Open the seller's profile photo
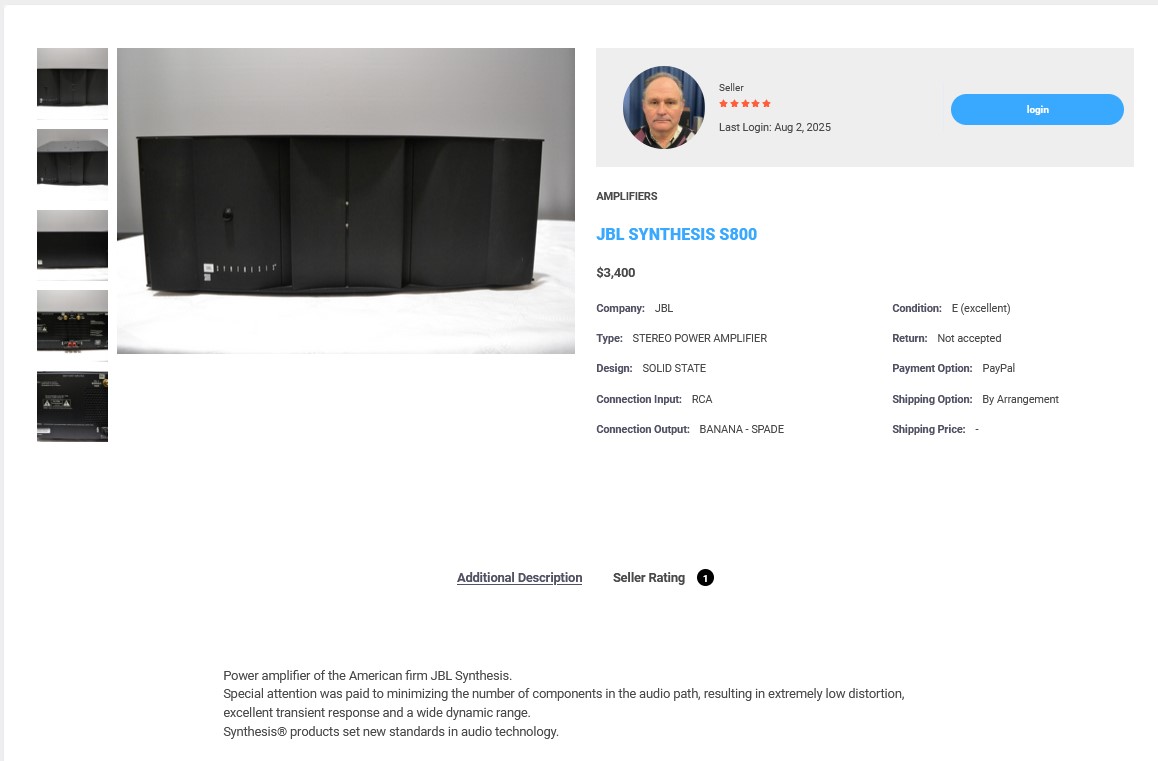Screen dimensions: 1158x761 663,108
